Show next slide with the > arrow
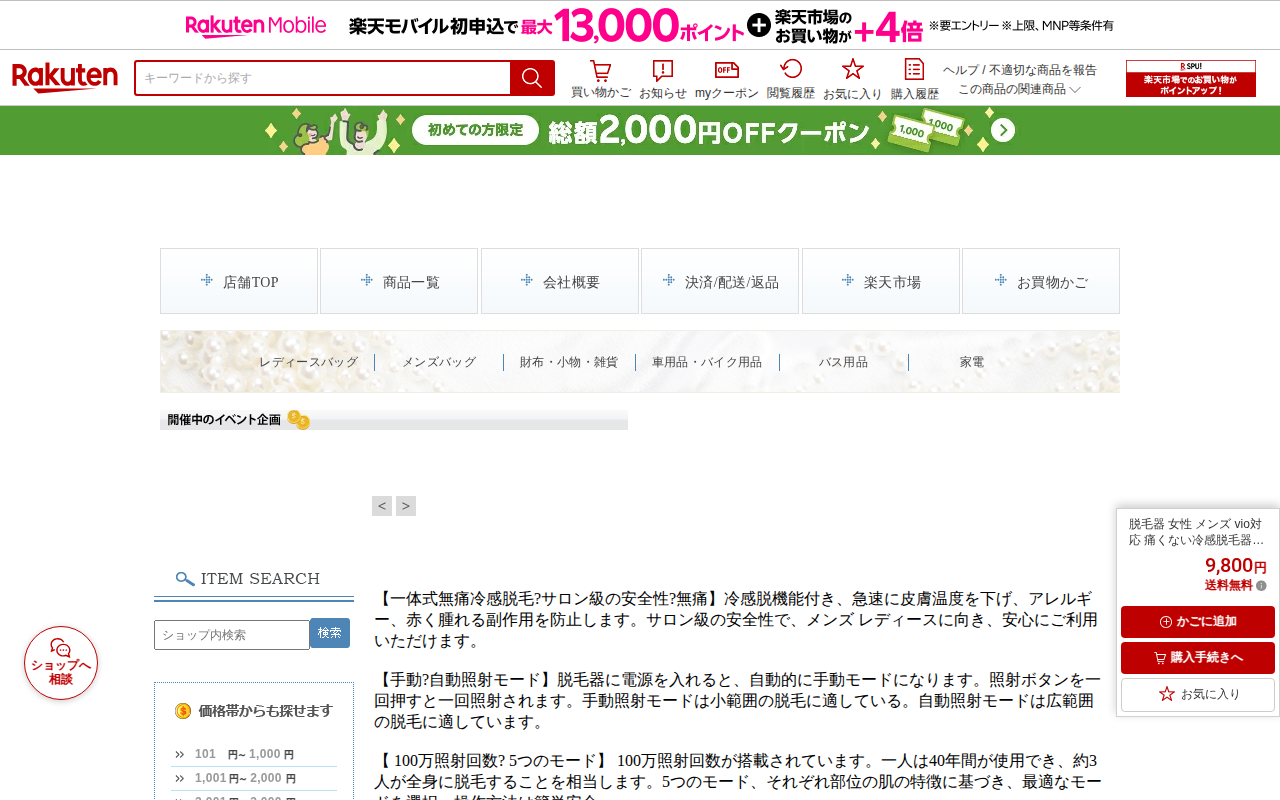The height and width of the screenshot is (800, 1280). (x=406, y=506)
